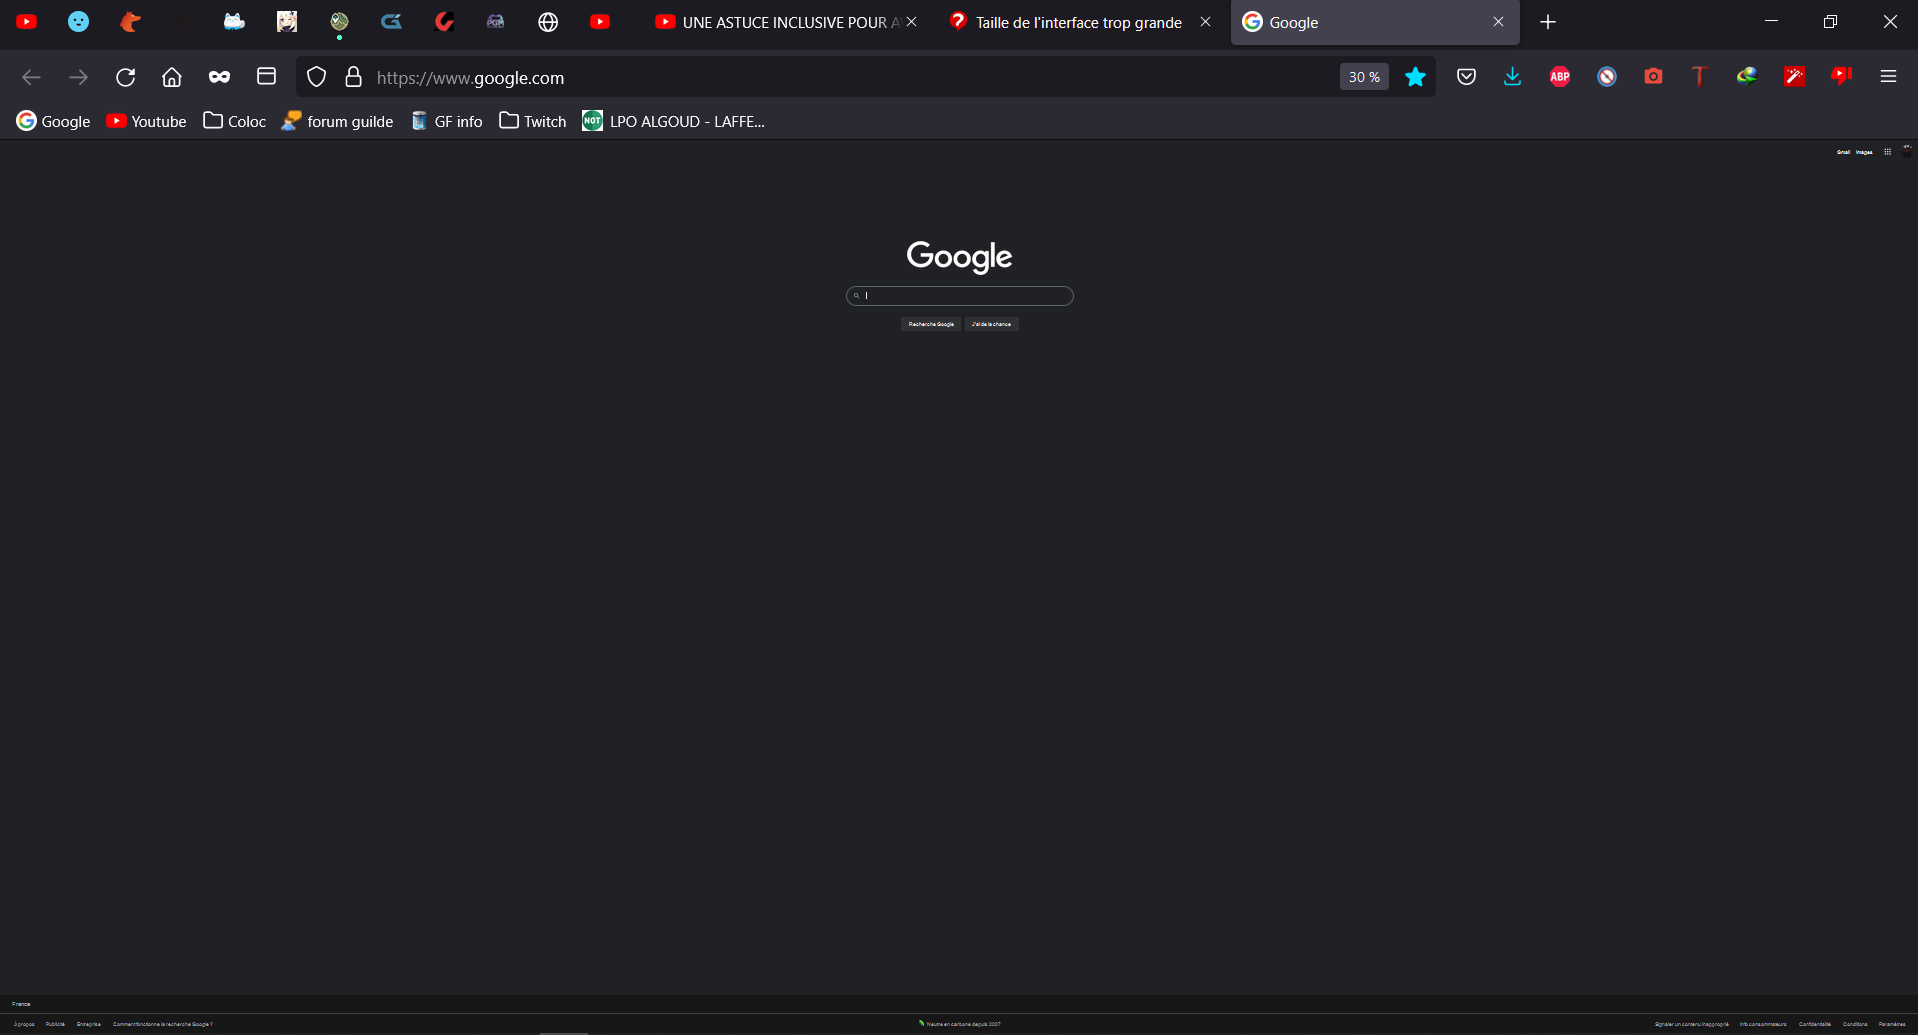The image size is (1918, 1035).
Task: Toggle the blue bookmark star
Action: pyautogui.click(x=1415, y=77)
